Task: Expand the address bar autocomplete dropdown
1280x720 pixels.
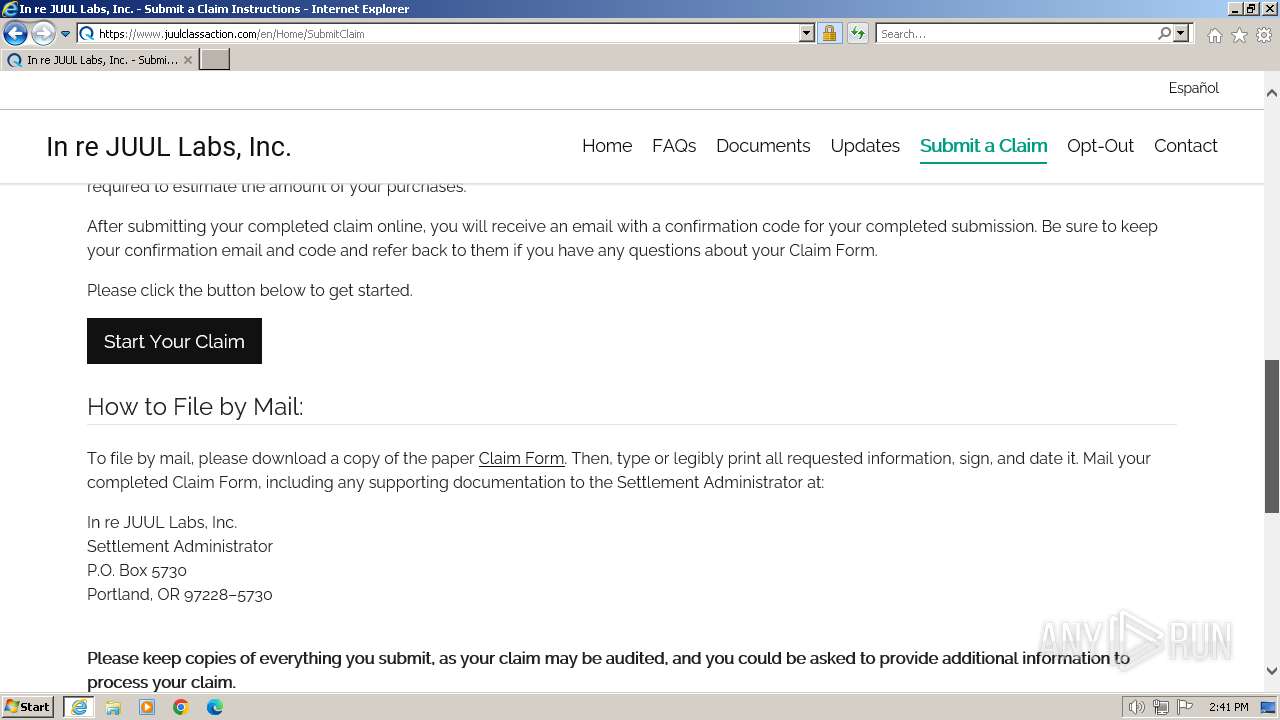Action: (807, 34)
